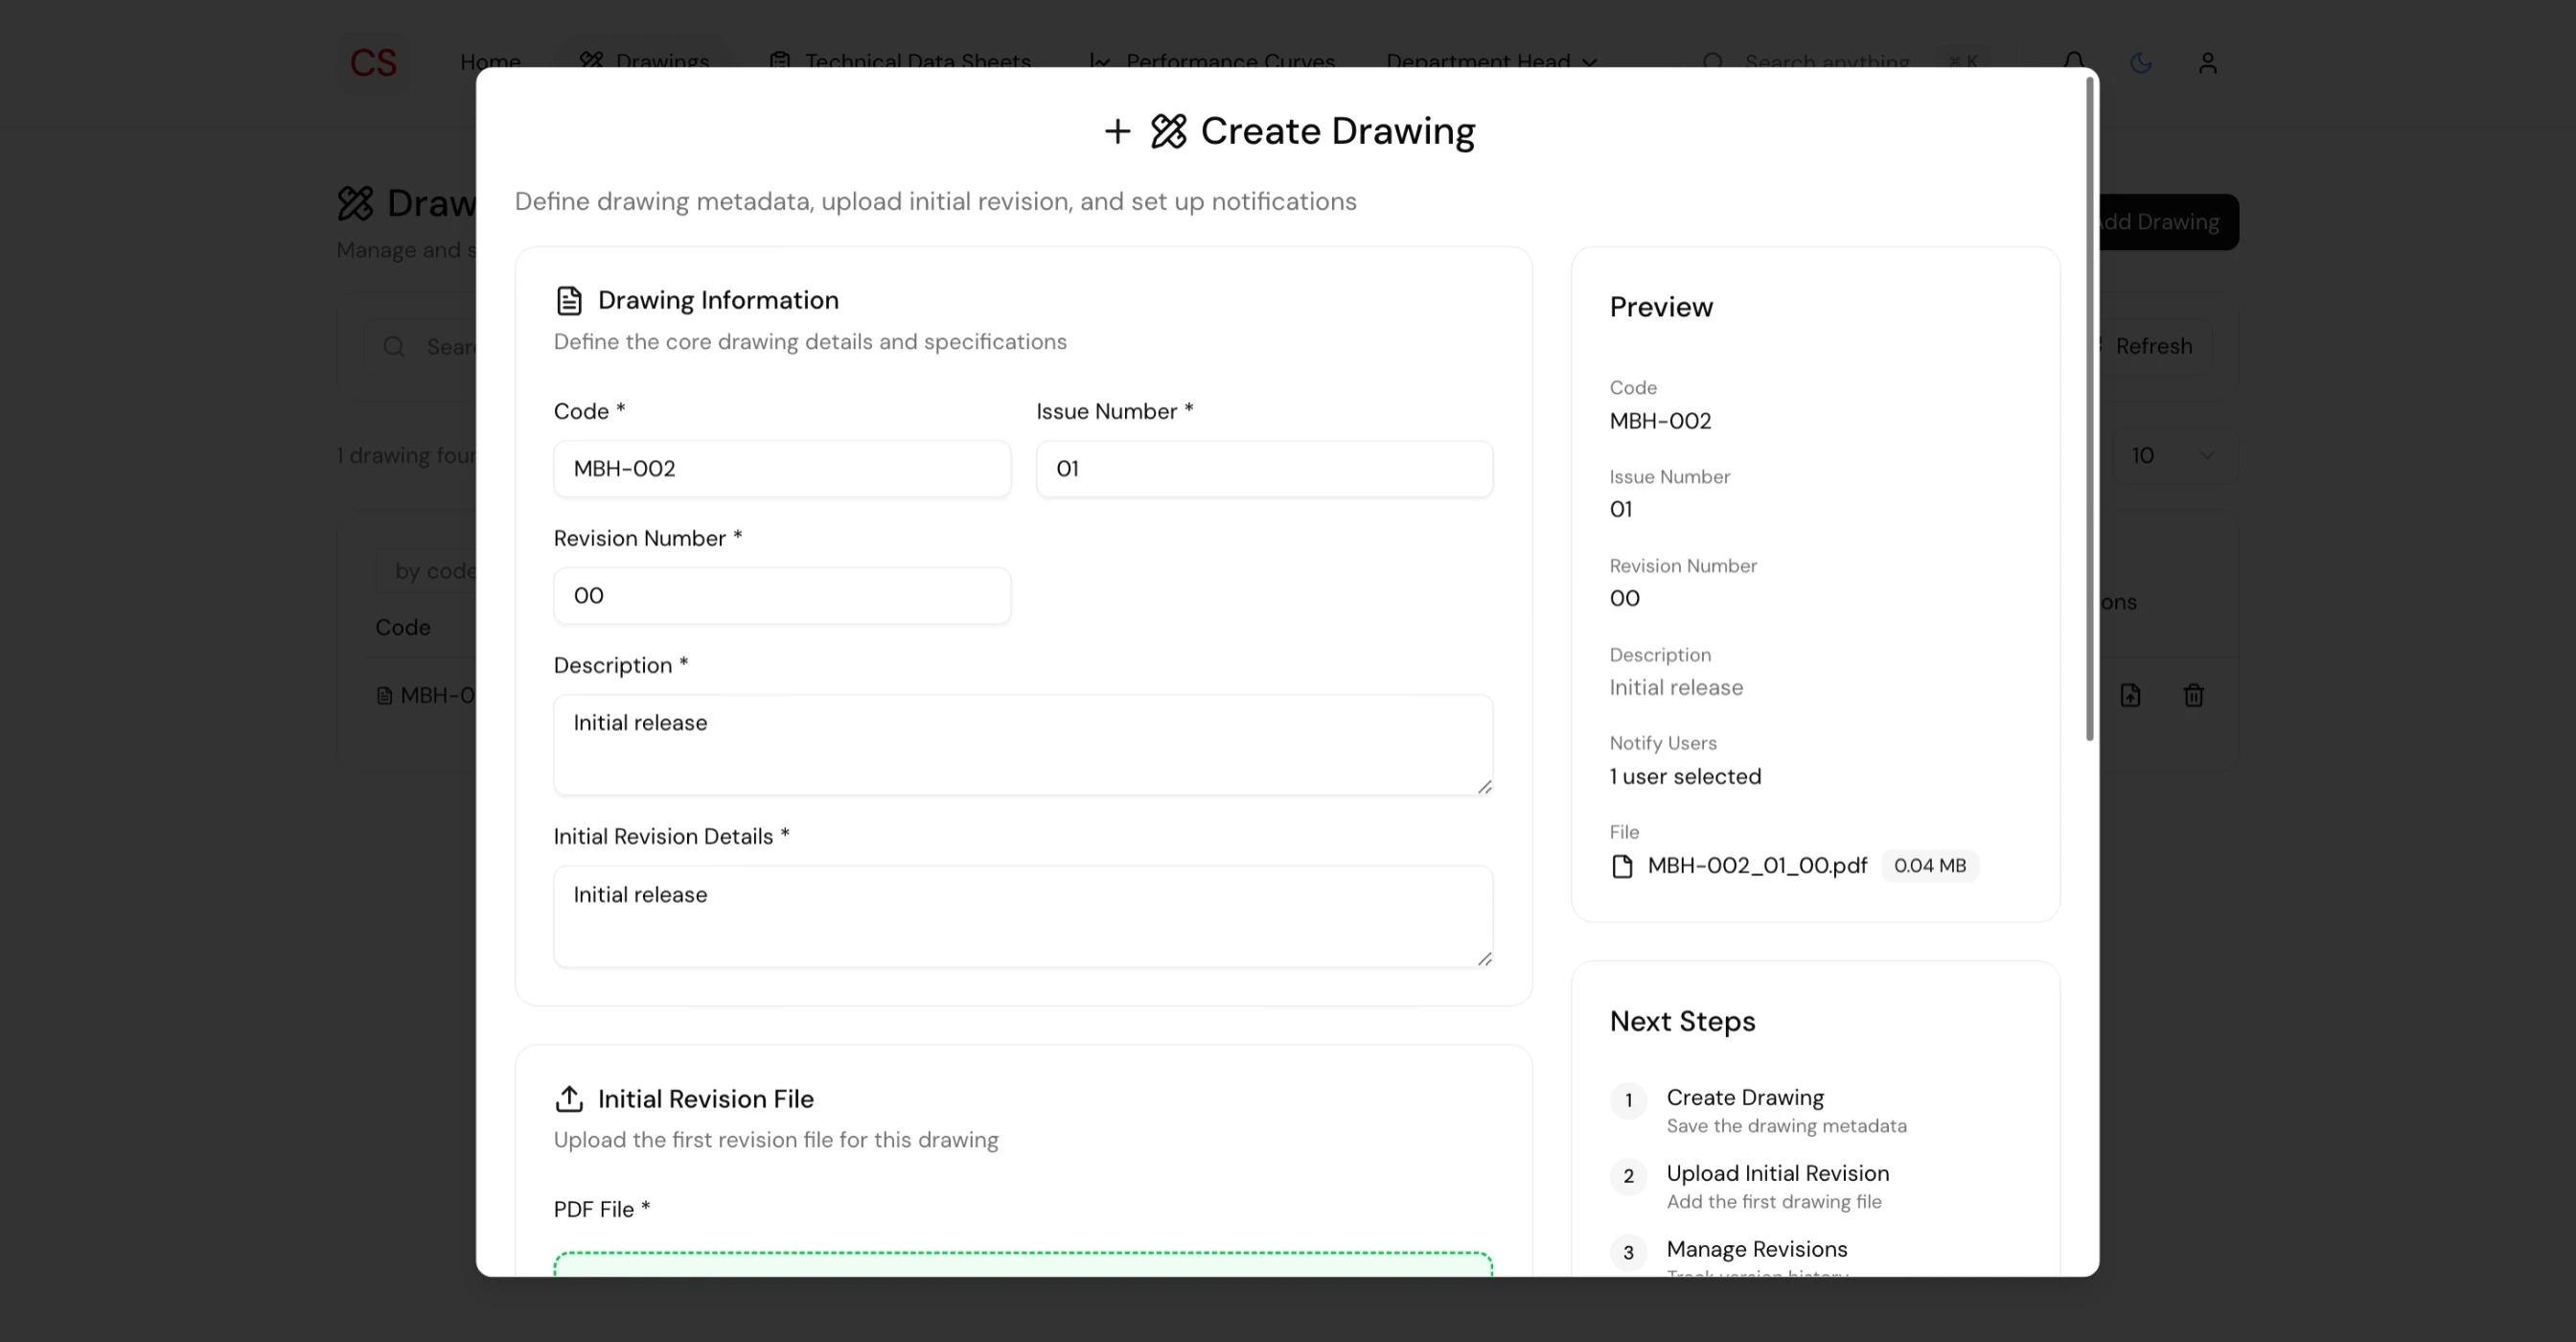
Task: Click the '1 drawing found' count text
Action: coord(406,455)
